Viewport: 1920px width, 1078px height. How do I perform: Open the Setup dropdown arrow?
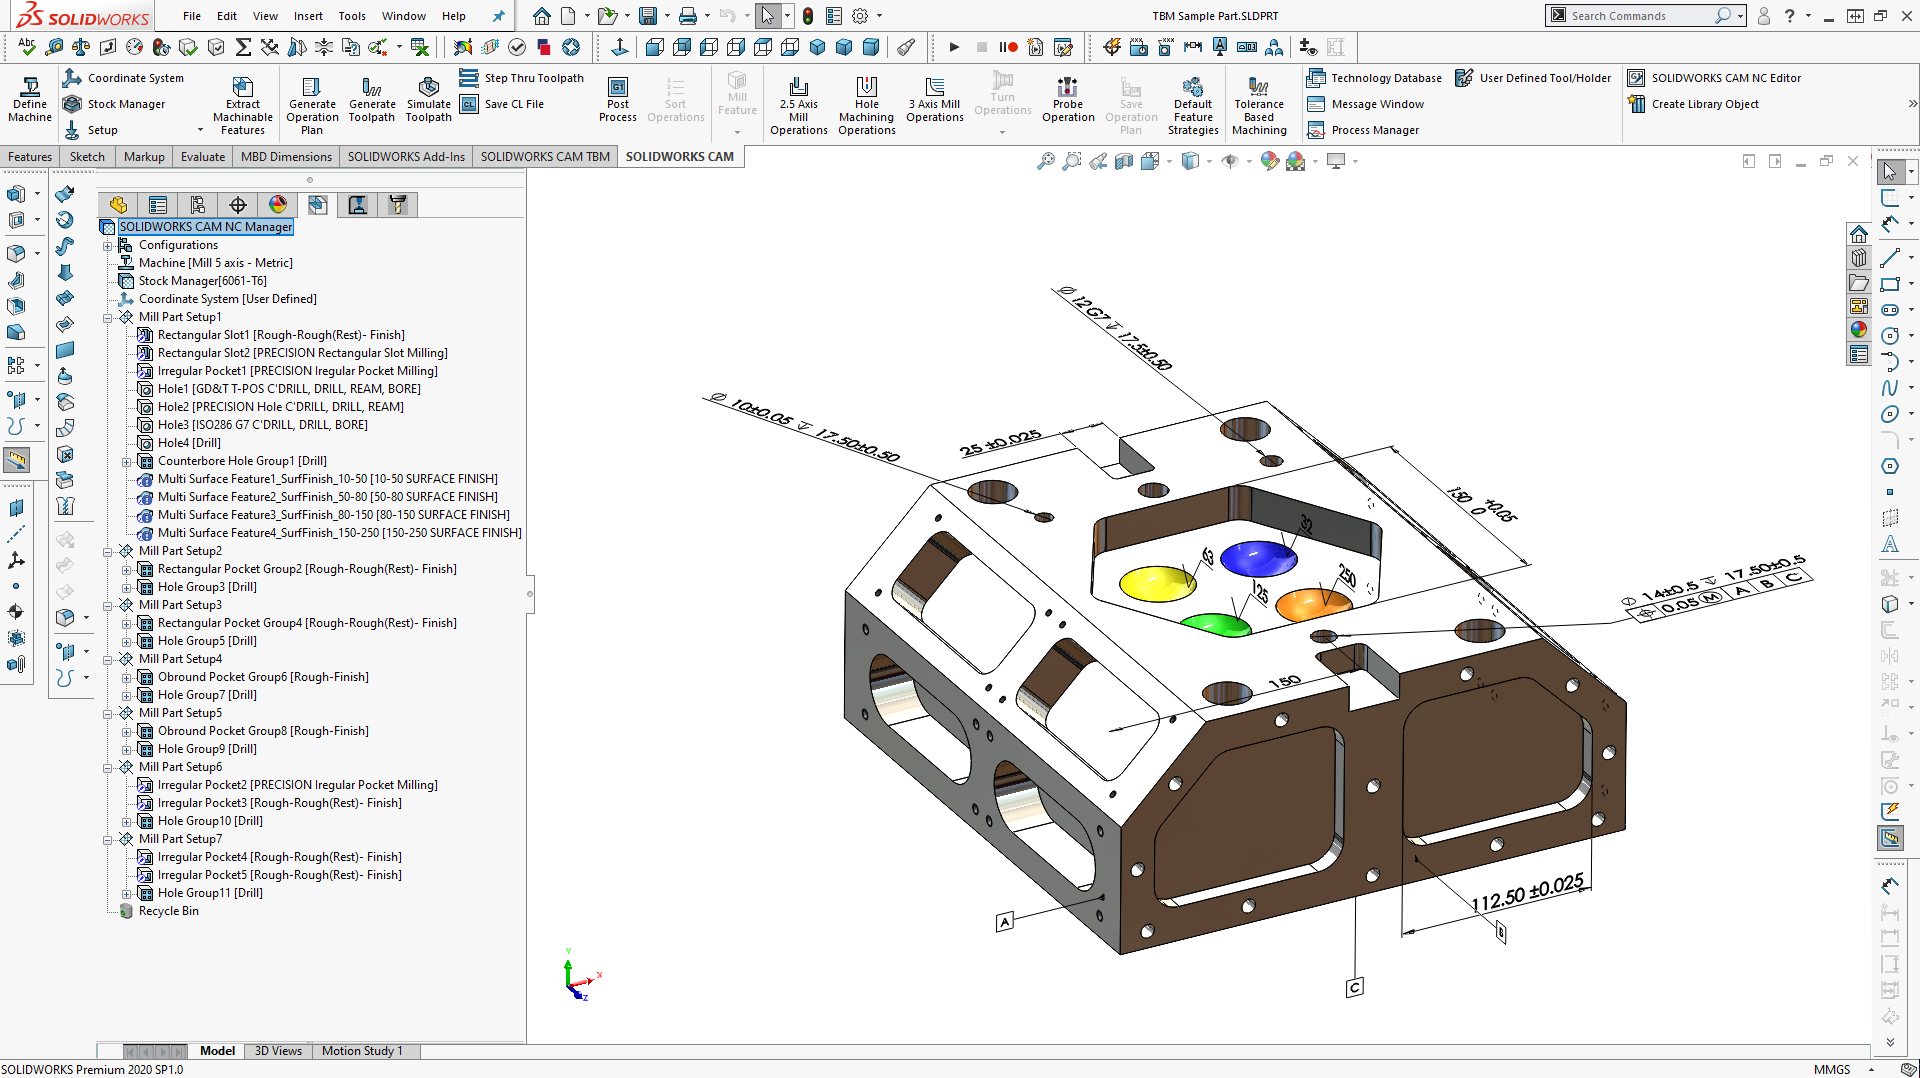pyautogui.click(x=200, y=130)
